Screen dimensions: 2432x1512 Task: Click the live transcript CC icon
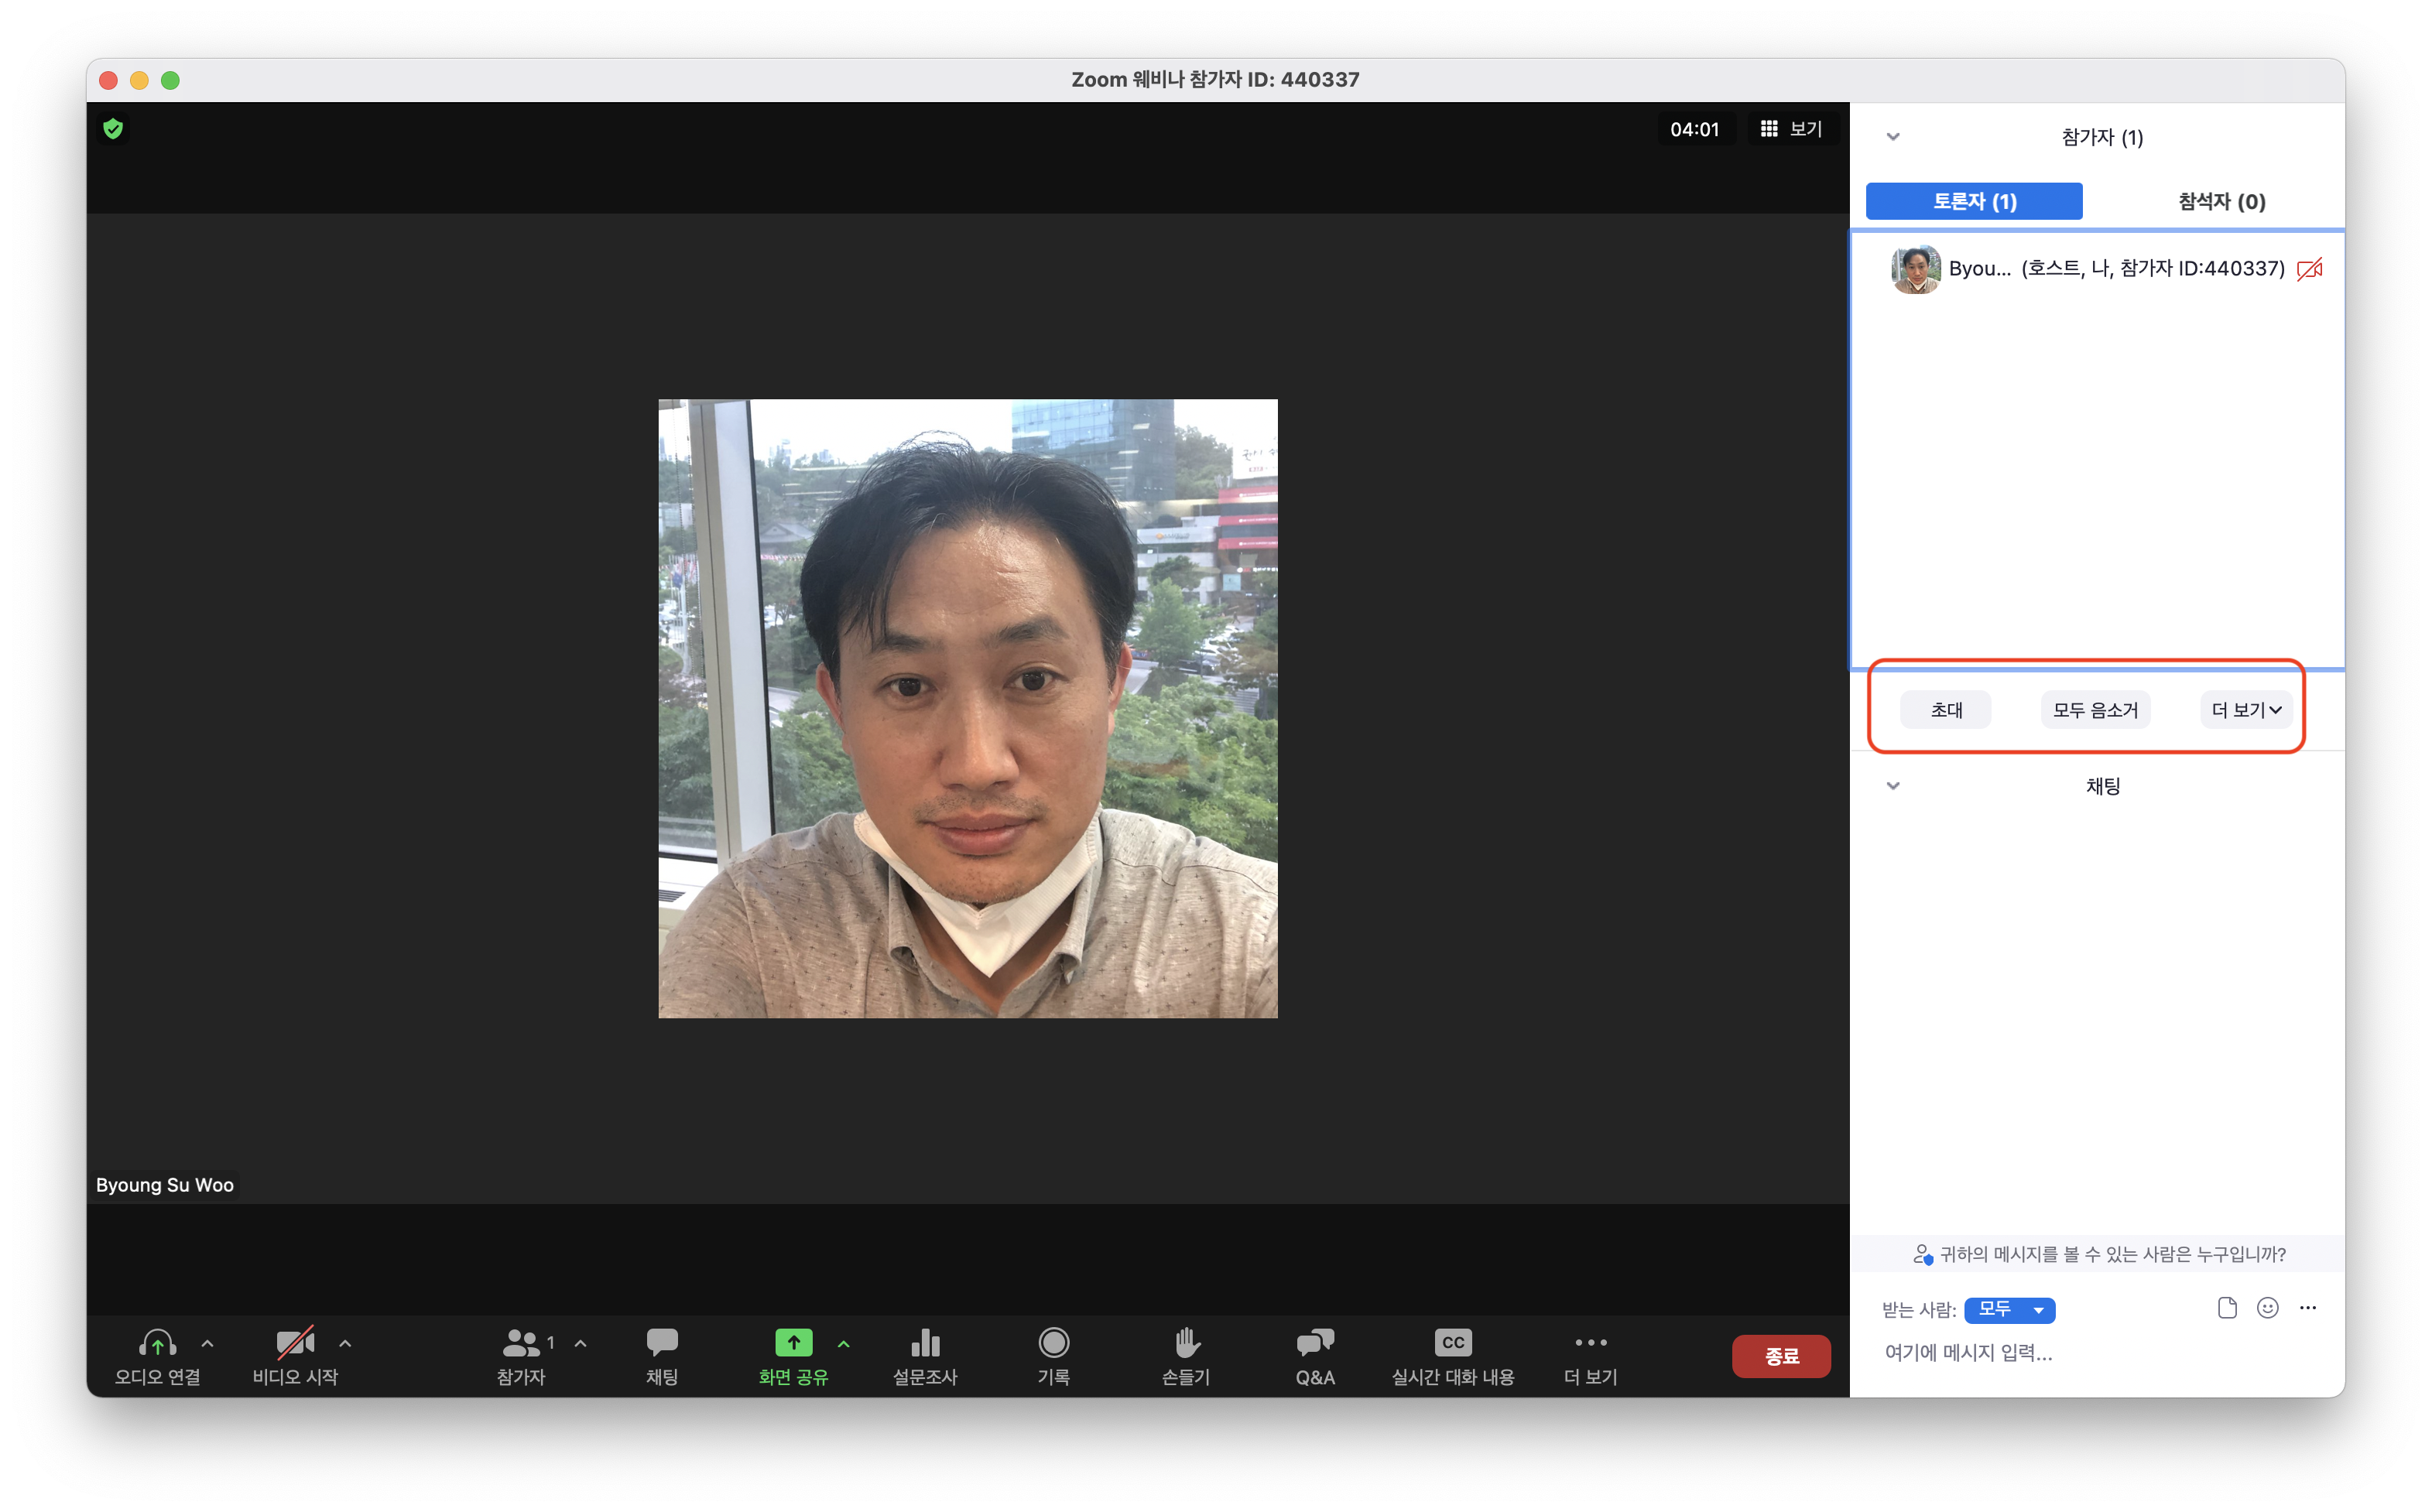(1452, 1343)
